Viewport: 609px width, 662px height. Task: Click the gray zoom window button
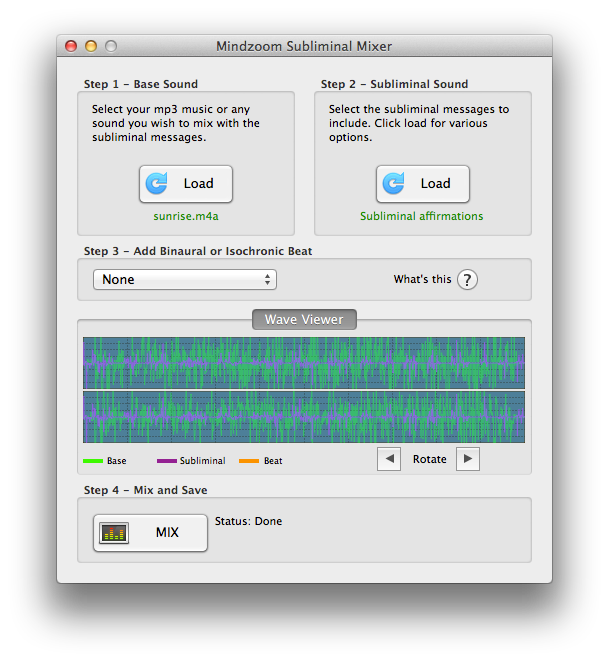[x=111, y=46]
